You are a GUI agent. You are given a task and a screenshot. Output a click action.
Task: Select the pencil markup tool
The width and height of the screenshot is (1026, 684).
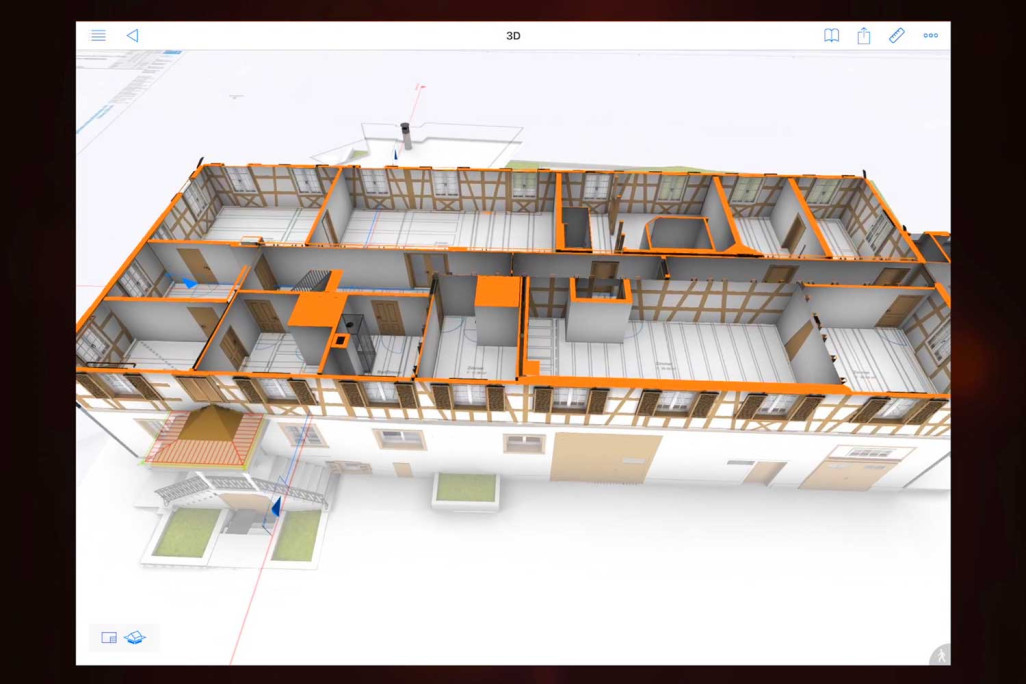click(x=897, y=35)
